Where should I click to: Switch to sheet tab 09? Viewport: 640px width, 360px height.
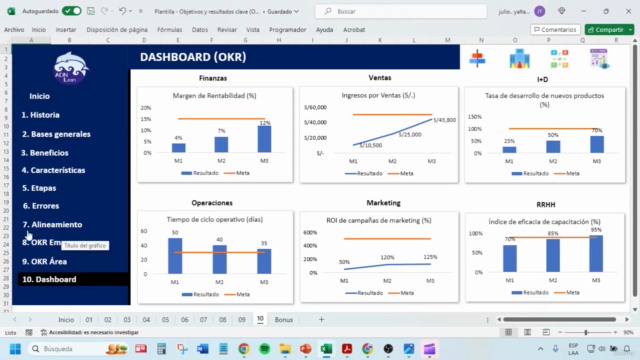[x=242, y=320]
